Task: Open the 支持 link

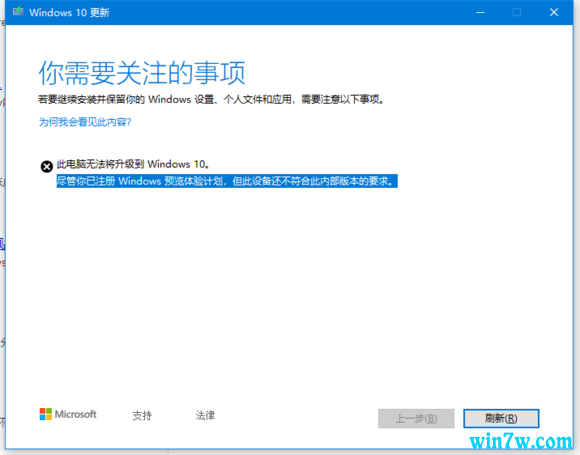Action: [x=142, y=415]
